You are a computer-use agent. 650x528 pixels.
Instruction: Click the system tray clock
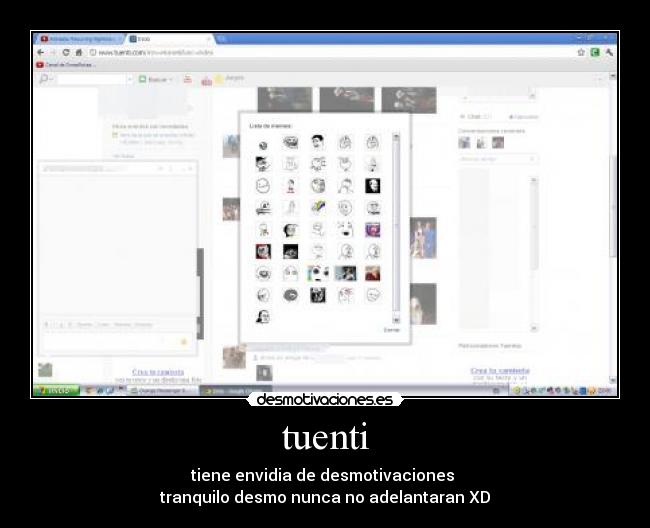tap(606, 390)
